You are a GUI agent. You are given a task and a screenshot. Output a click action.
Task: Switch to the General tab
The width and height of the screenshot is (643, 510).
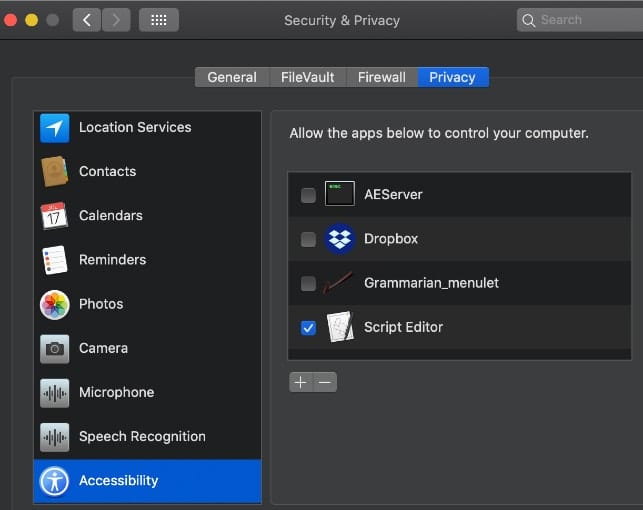(x=231, y=77)
